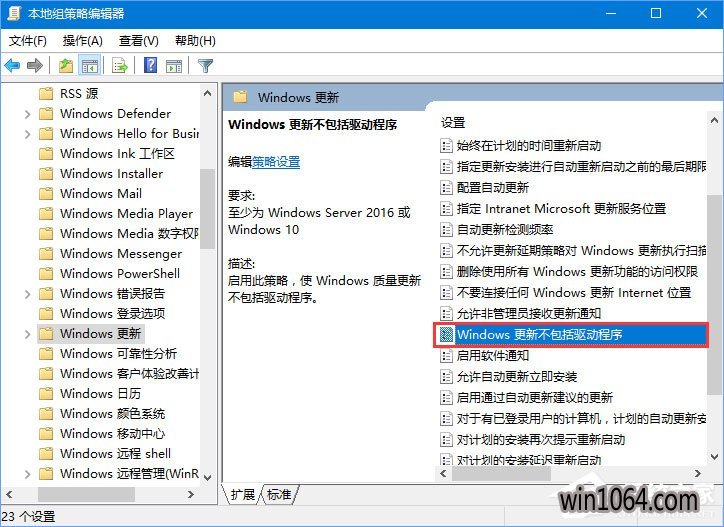Select the 启用通过自动更新建议的更新 policy
724x527 pixels.
(x=535, y=398)
